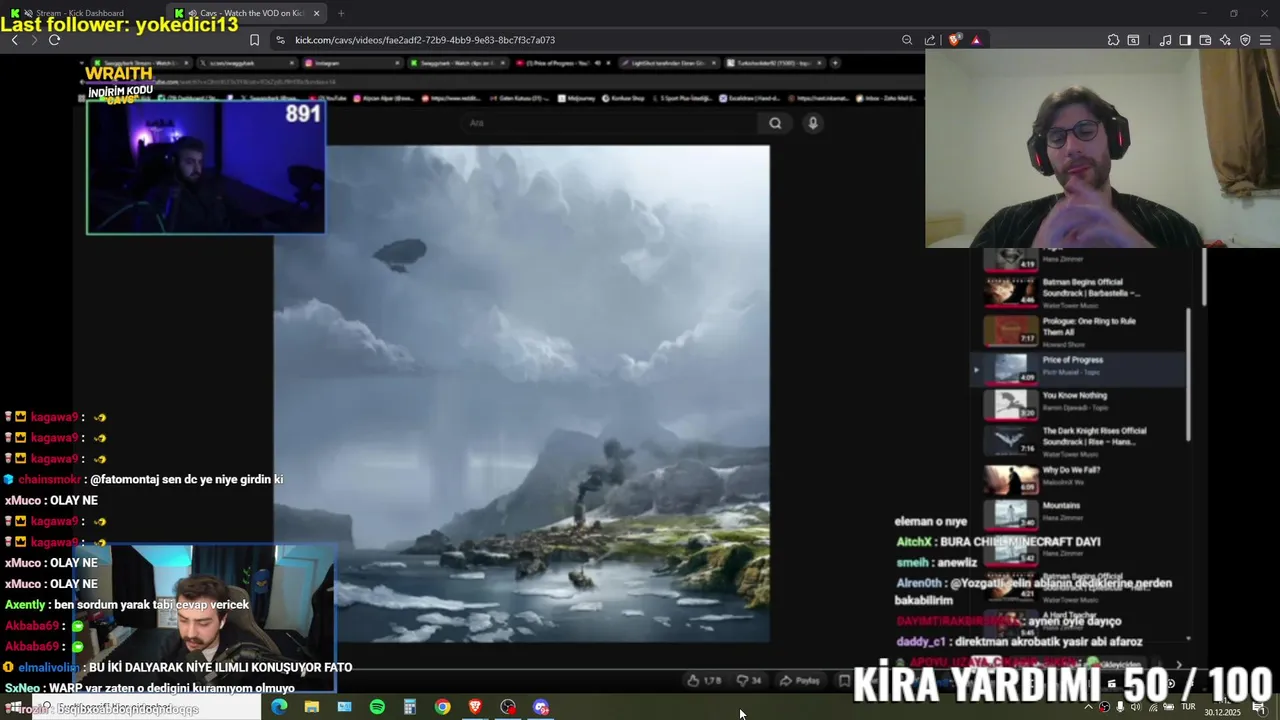This screenshot has height=720, width=1280.
Task: Click AitchX username in the right chat
Action: tap(914, 541)
